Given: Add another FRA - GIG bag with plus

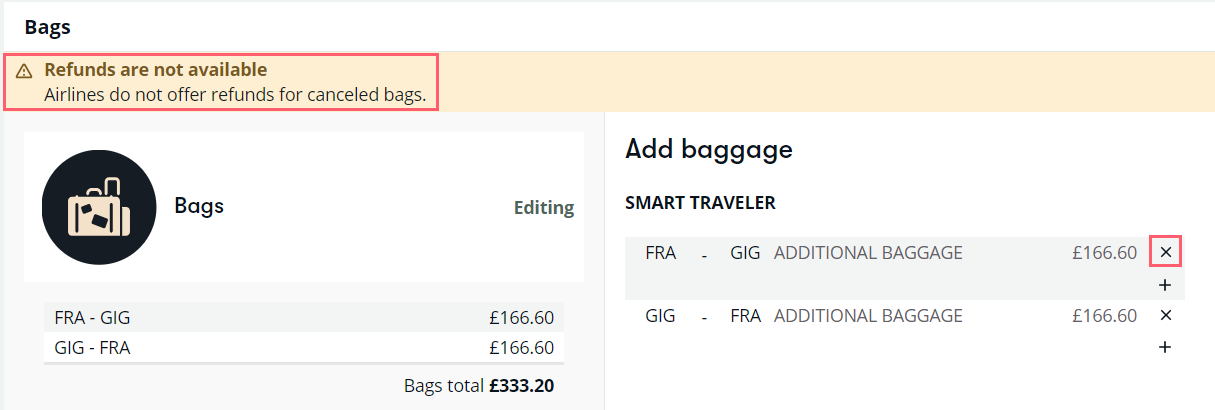Looking at the screenshot, I should coord(1165,285).
